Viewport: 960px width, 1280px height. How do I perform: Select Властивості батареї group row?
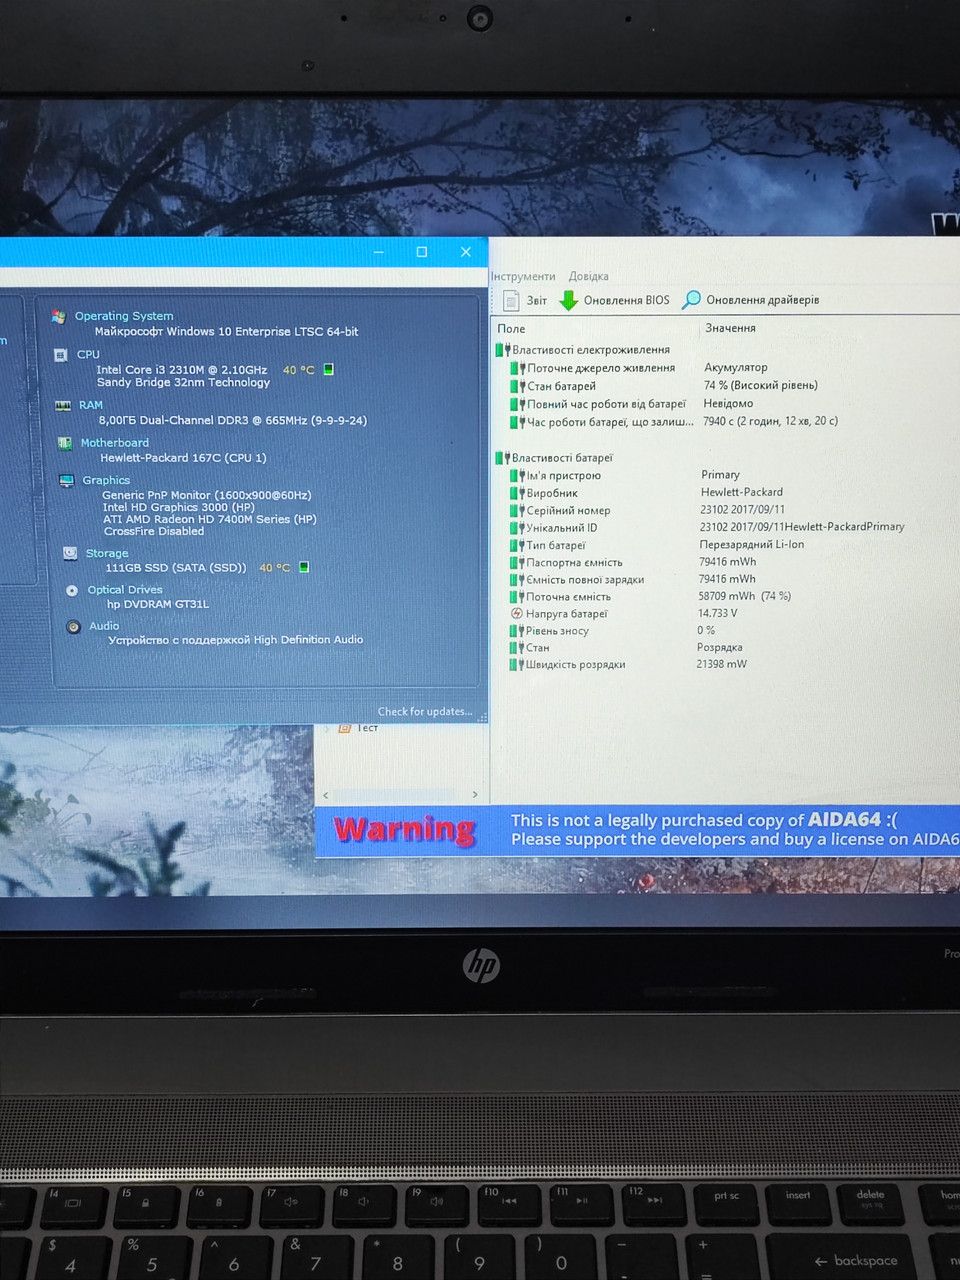click(555, 458)
